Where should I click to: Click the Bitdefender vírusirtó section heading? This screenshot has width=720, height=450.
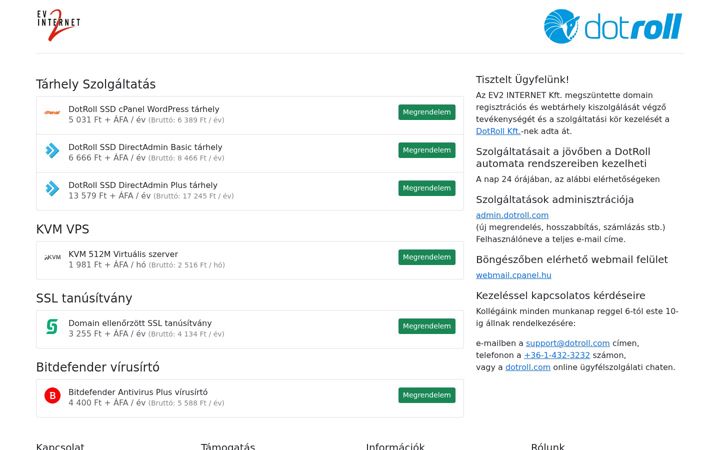98,367
